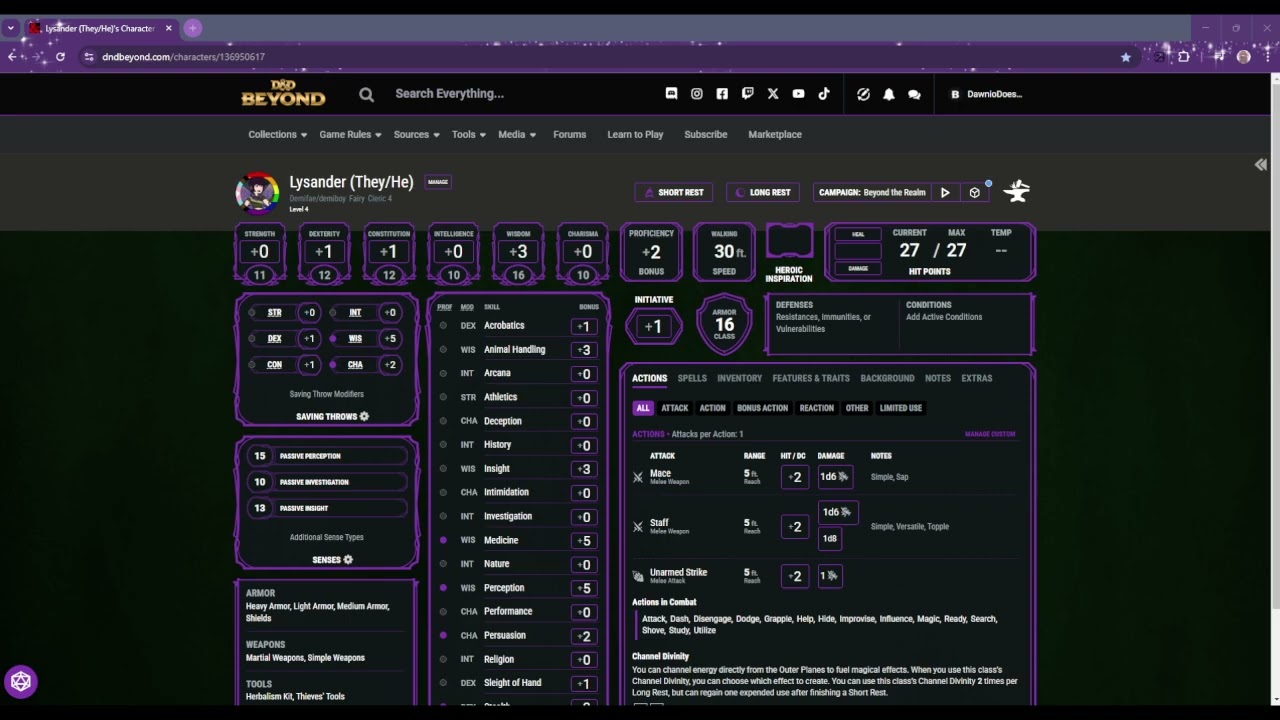Open the dice cube icon next to campaign
This screenshot has height=720, width=1280.
click(975, 192)
